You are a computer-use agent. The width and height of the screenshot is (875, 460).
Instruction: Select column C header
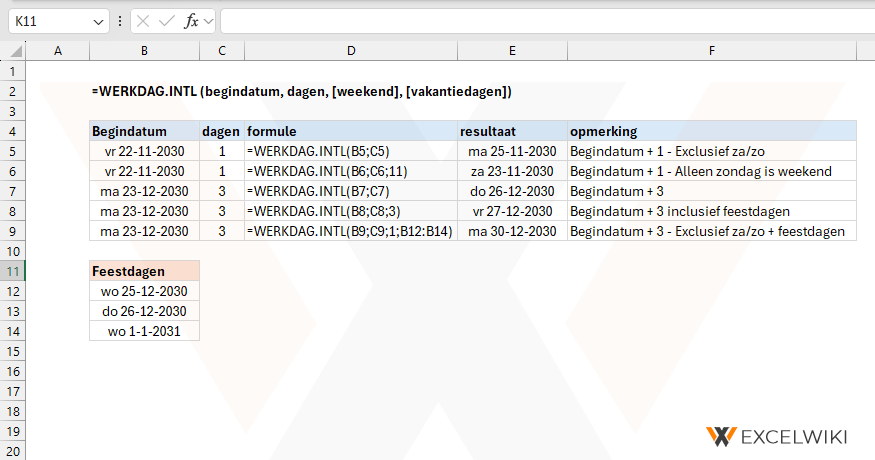point(222,51)
